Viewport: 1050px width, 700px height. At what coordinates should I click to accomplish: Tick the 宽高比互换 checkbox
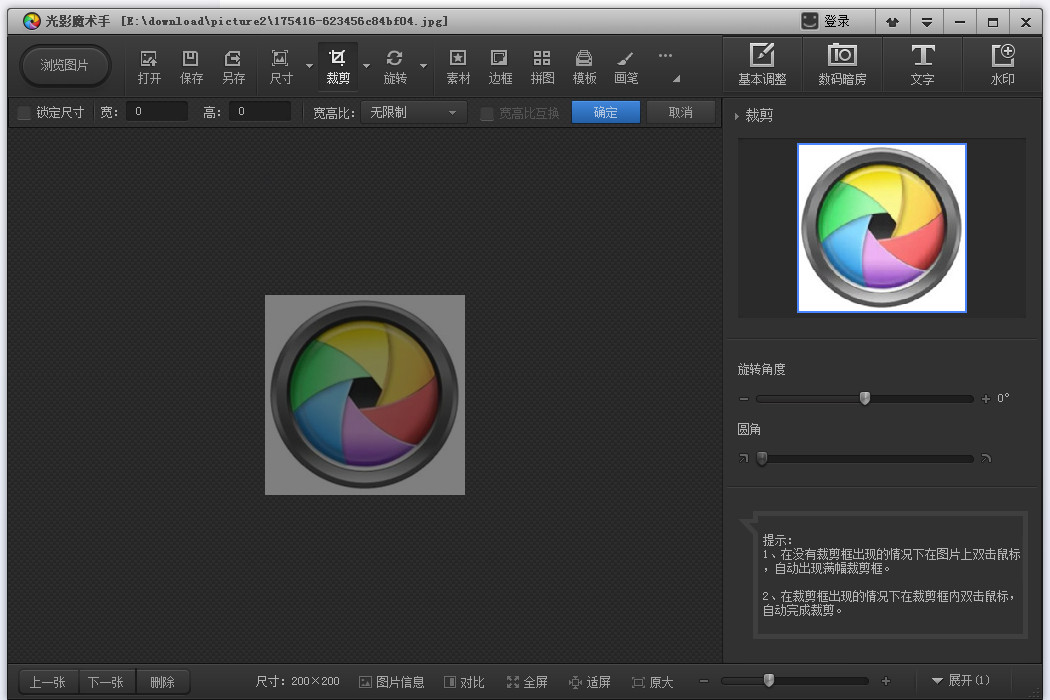tap(488, 113)
